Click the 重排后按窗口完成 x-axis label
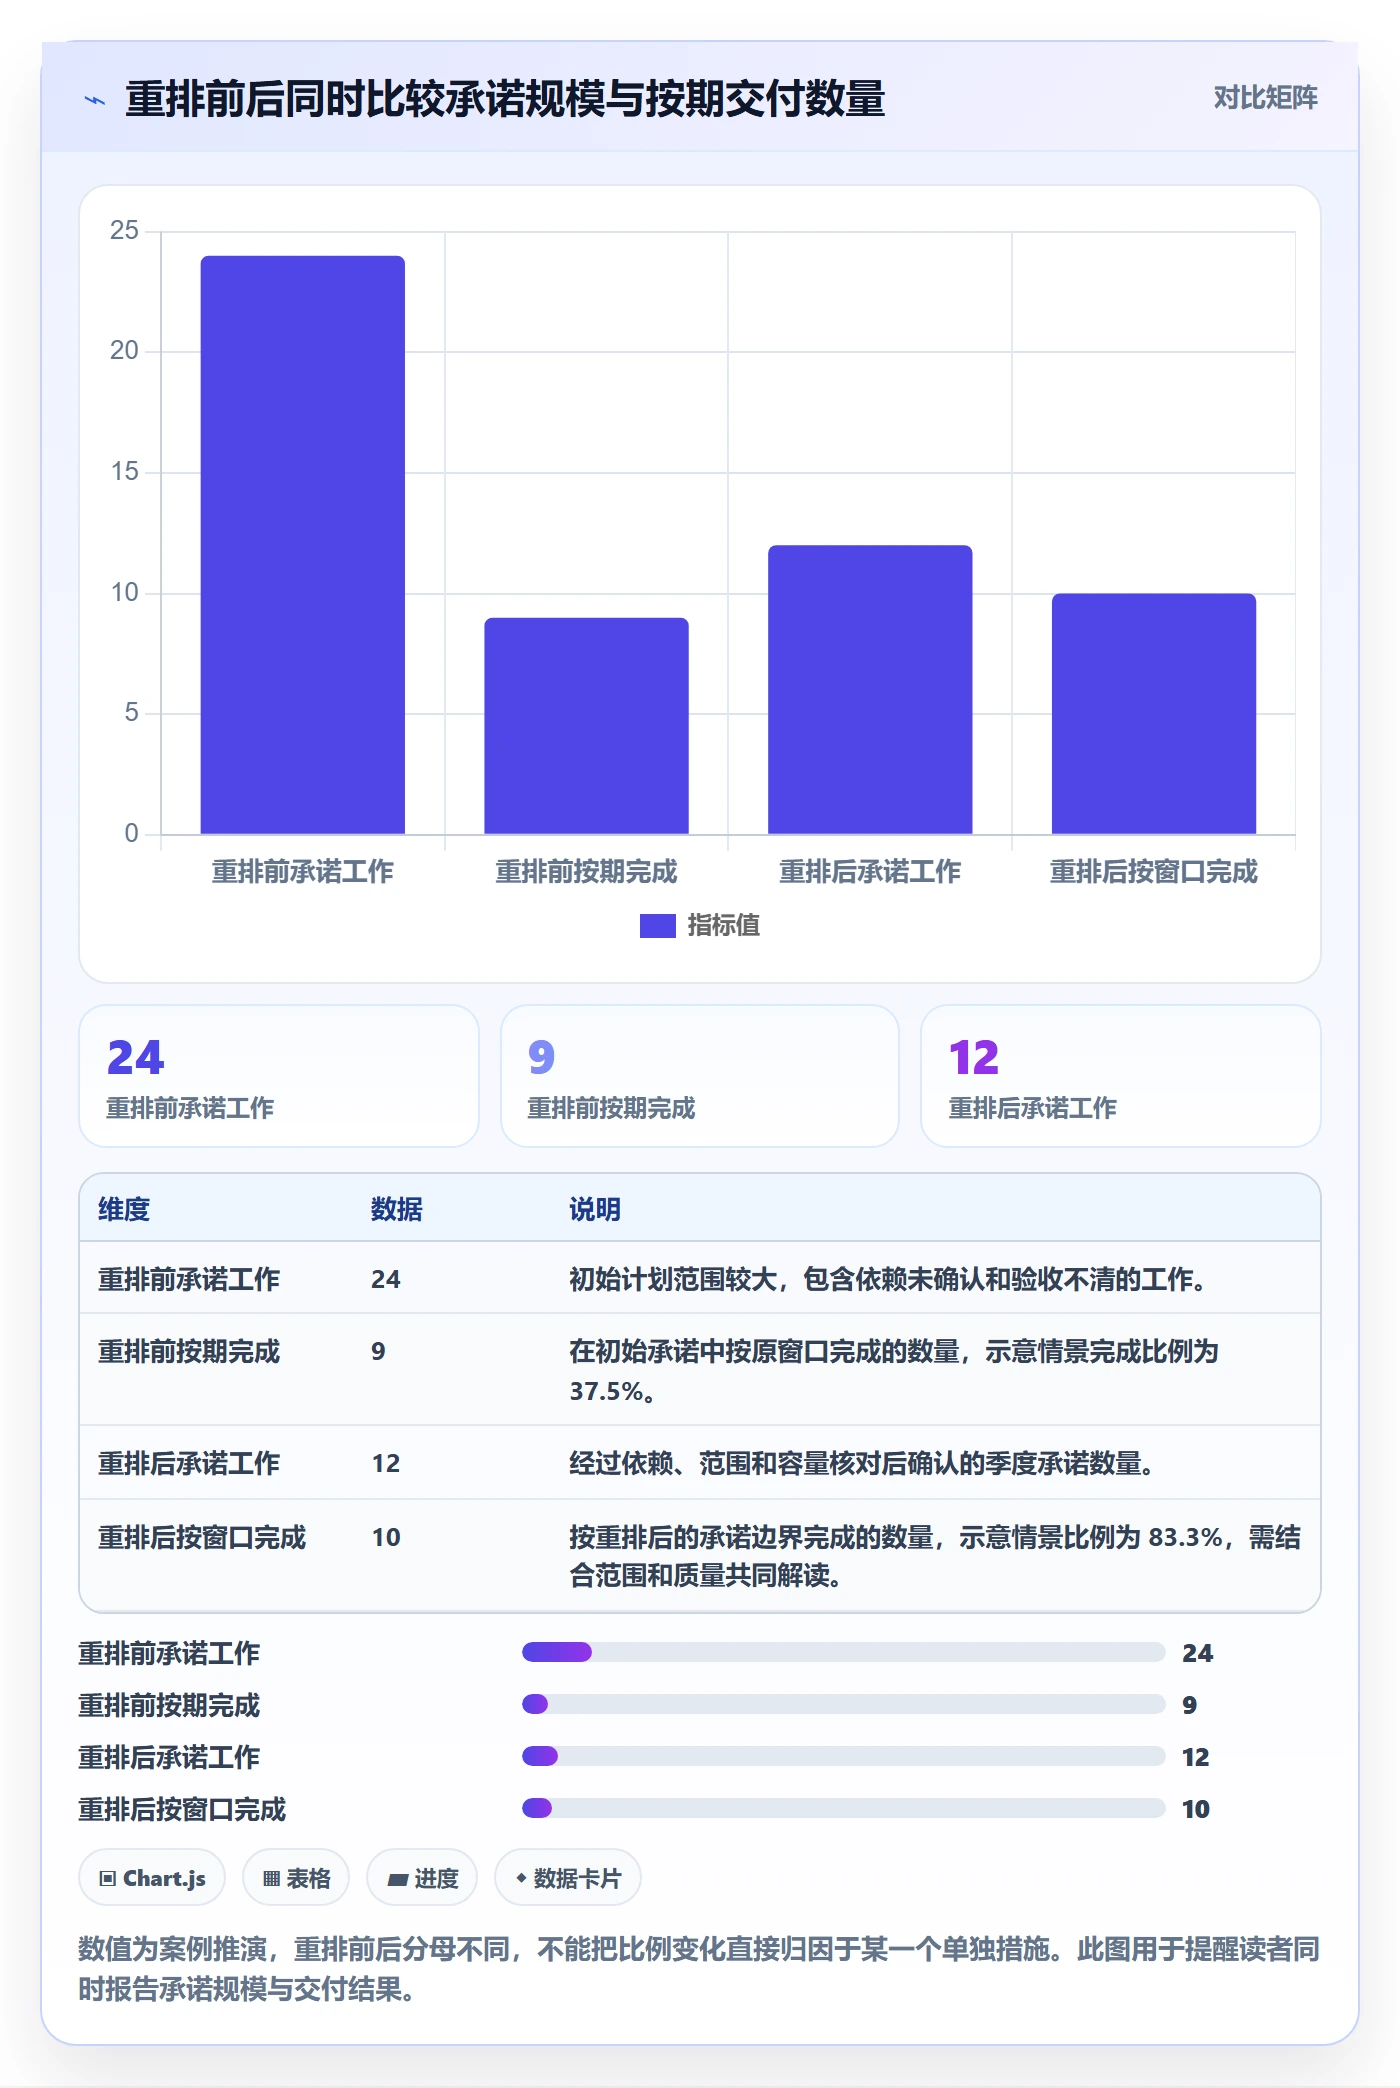 click(1154, 872)
